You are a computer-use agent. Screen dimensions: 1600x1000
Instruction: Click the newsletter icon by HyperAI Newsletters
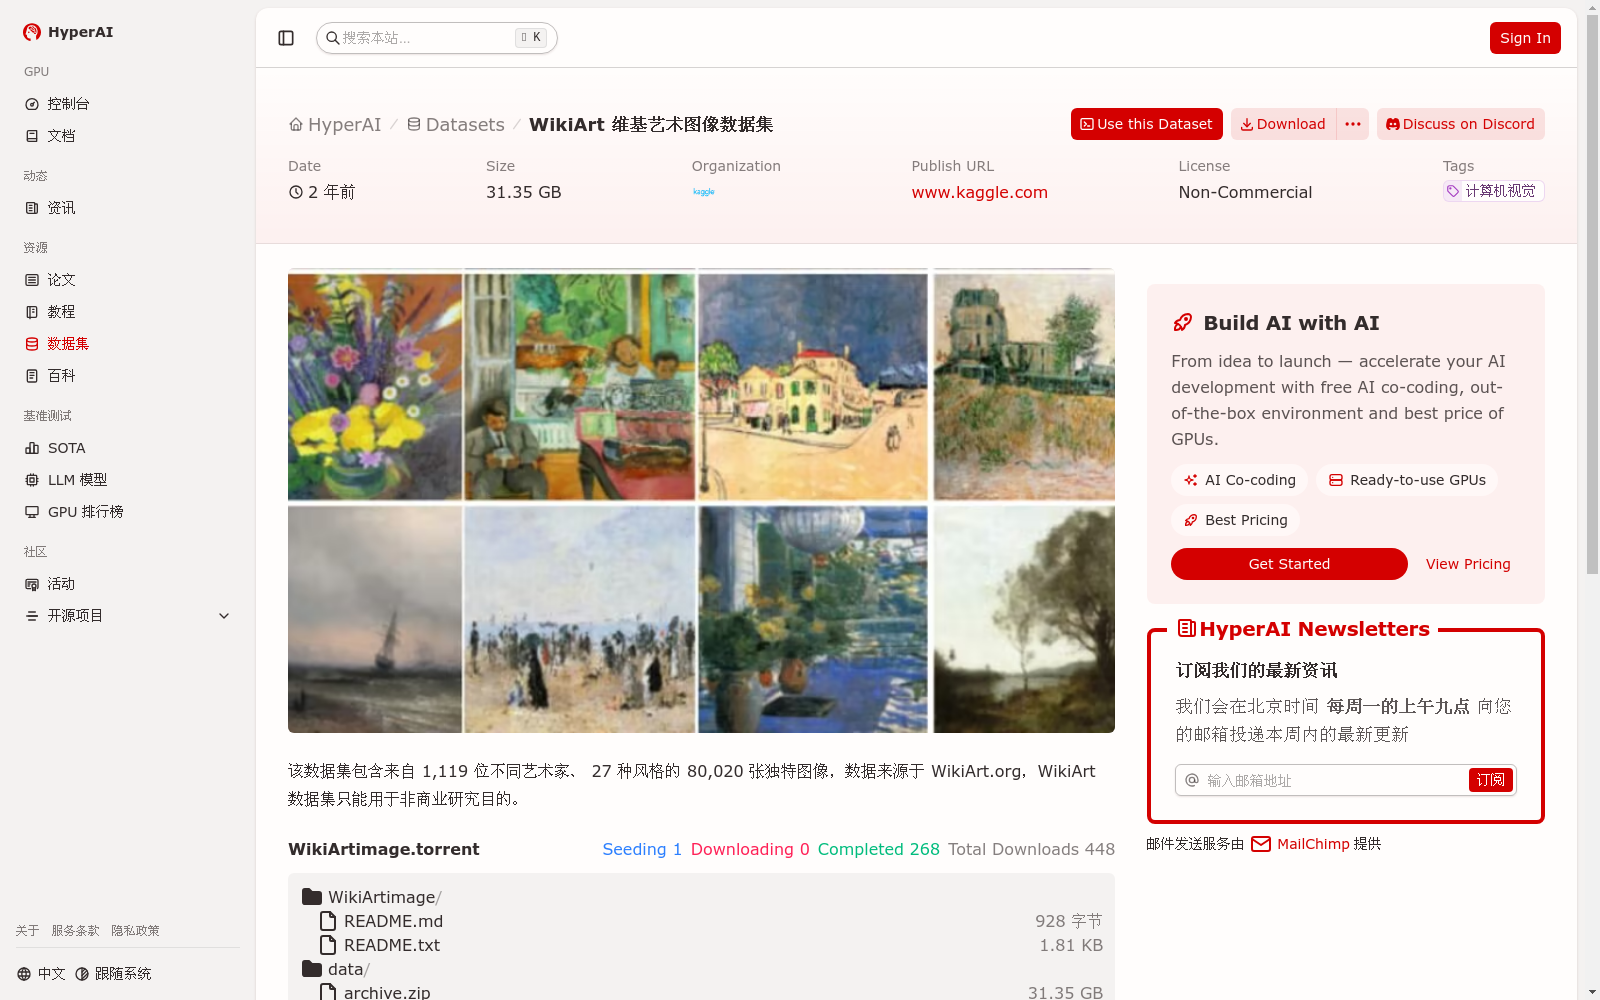(1187, 628)
